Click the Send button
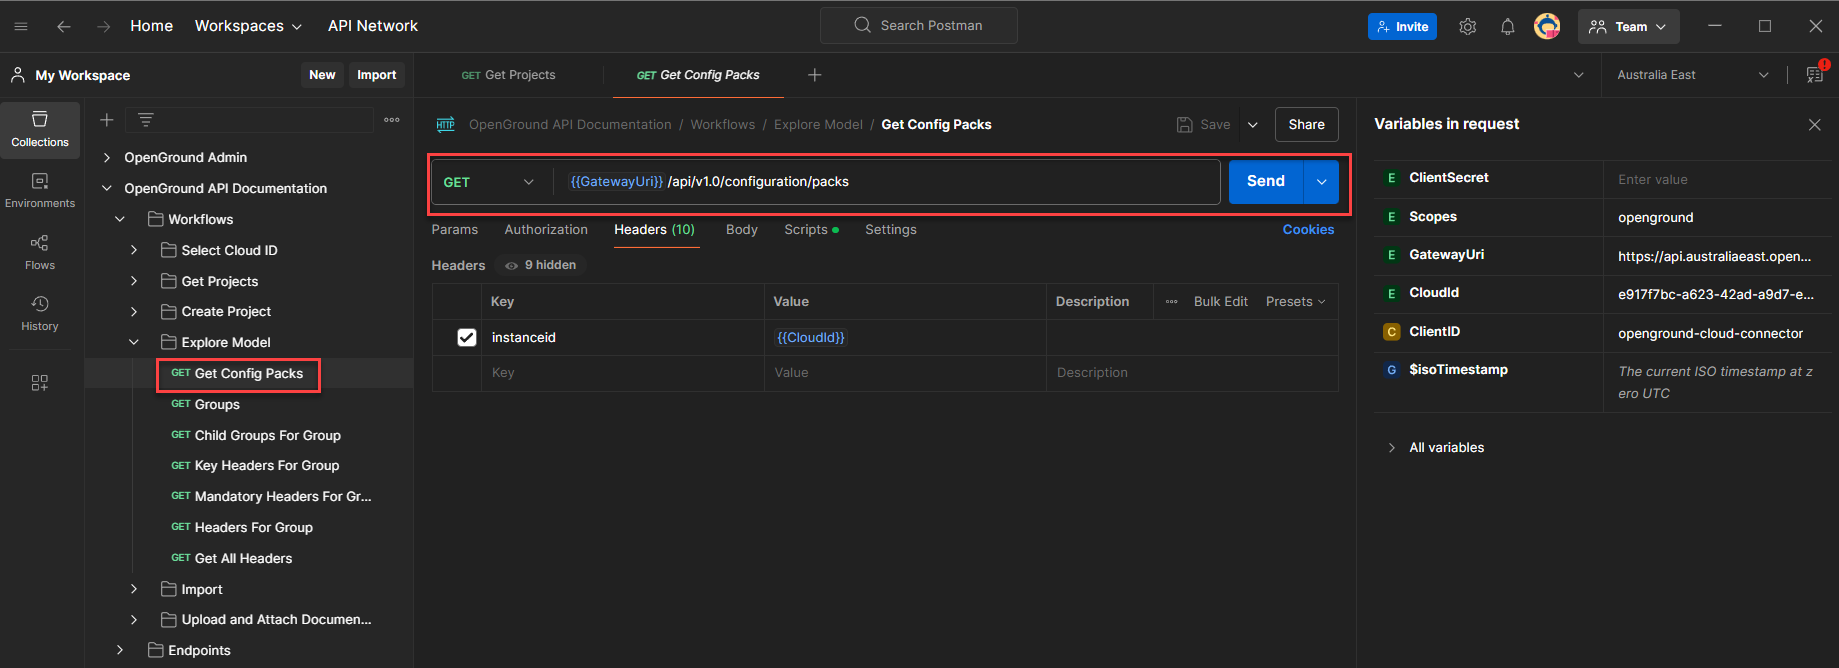Viewport: 1839px width, 668px height. [1266, 182]
